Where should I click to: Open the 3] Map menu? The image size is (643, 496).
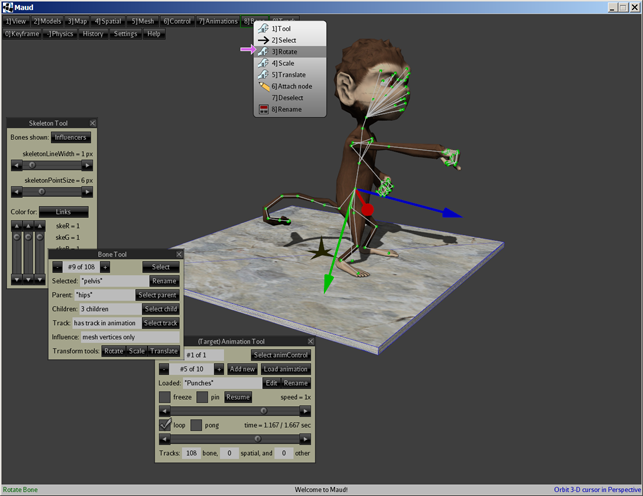pyautogui.click(x=77, y=21)
